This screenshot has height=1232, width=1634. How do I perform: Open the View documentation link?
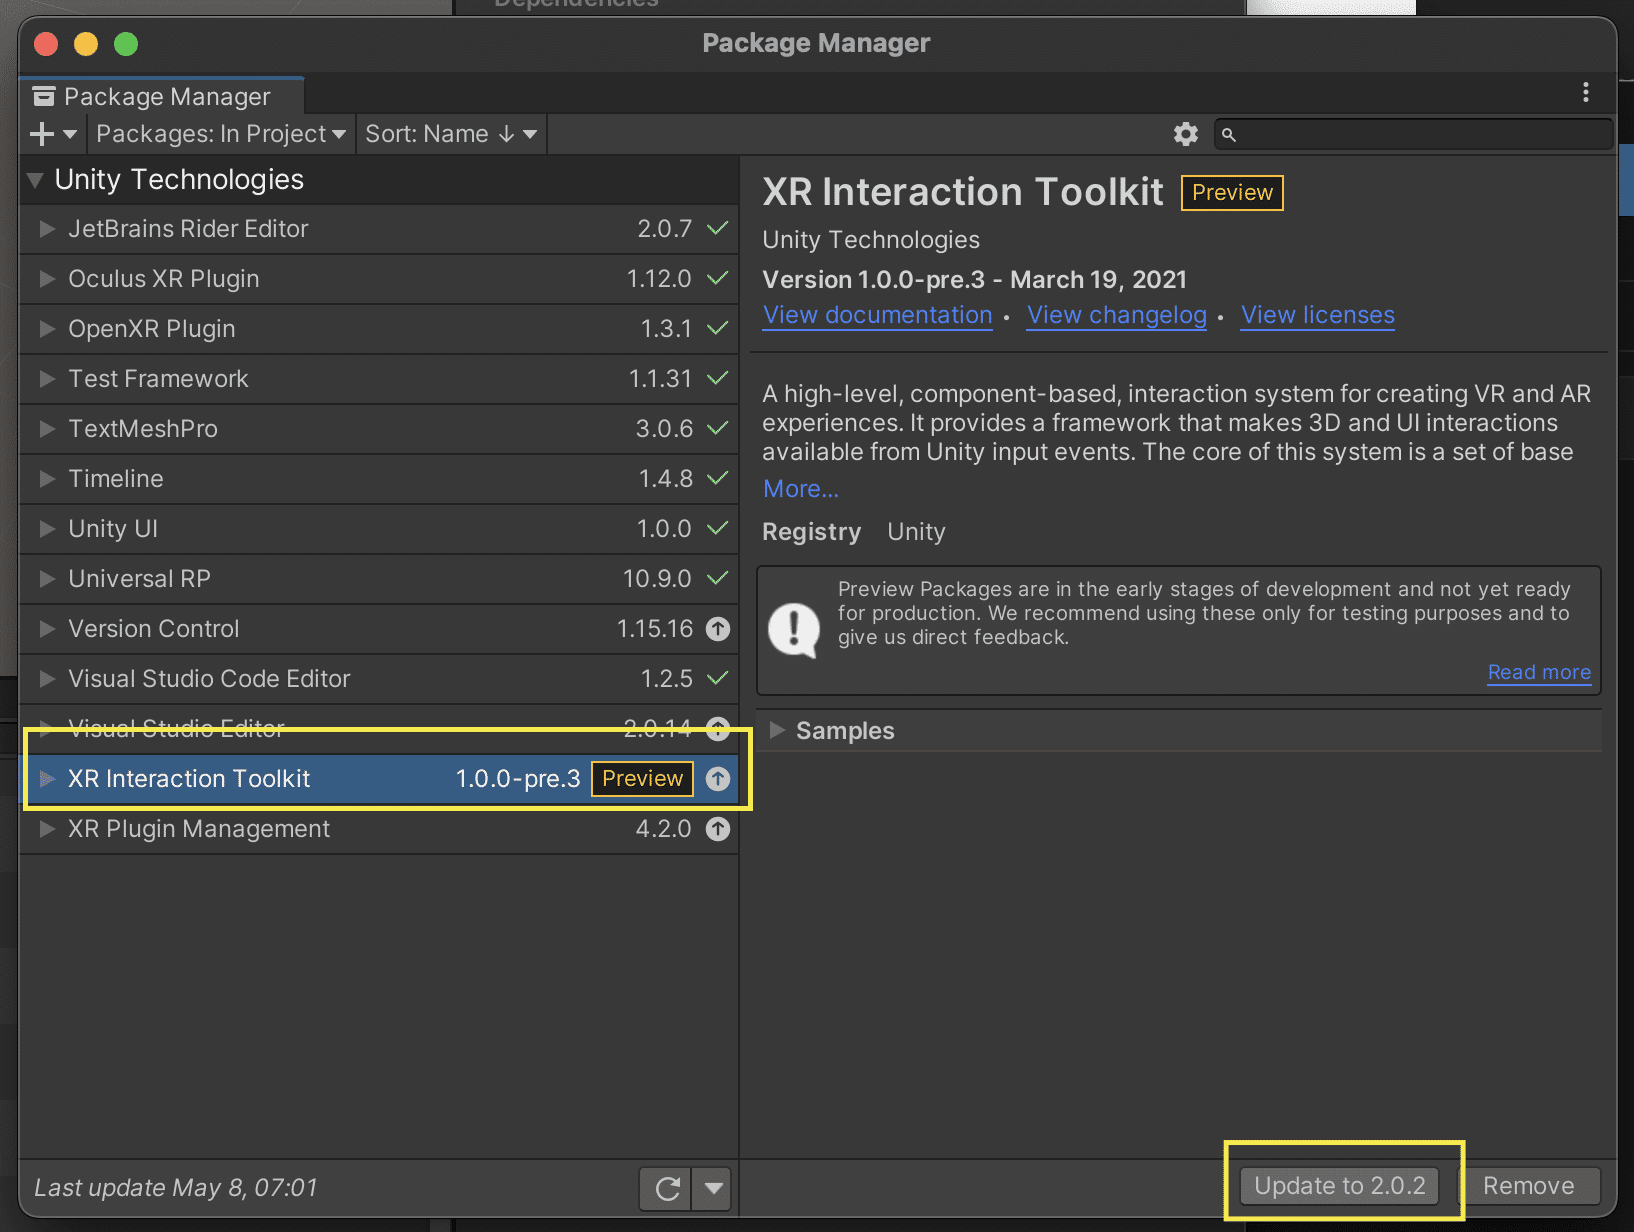point(877,315)
